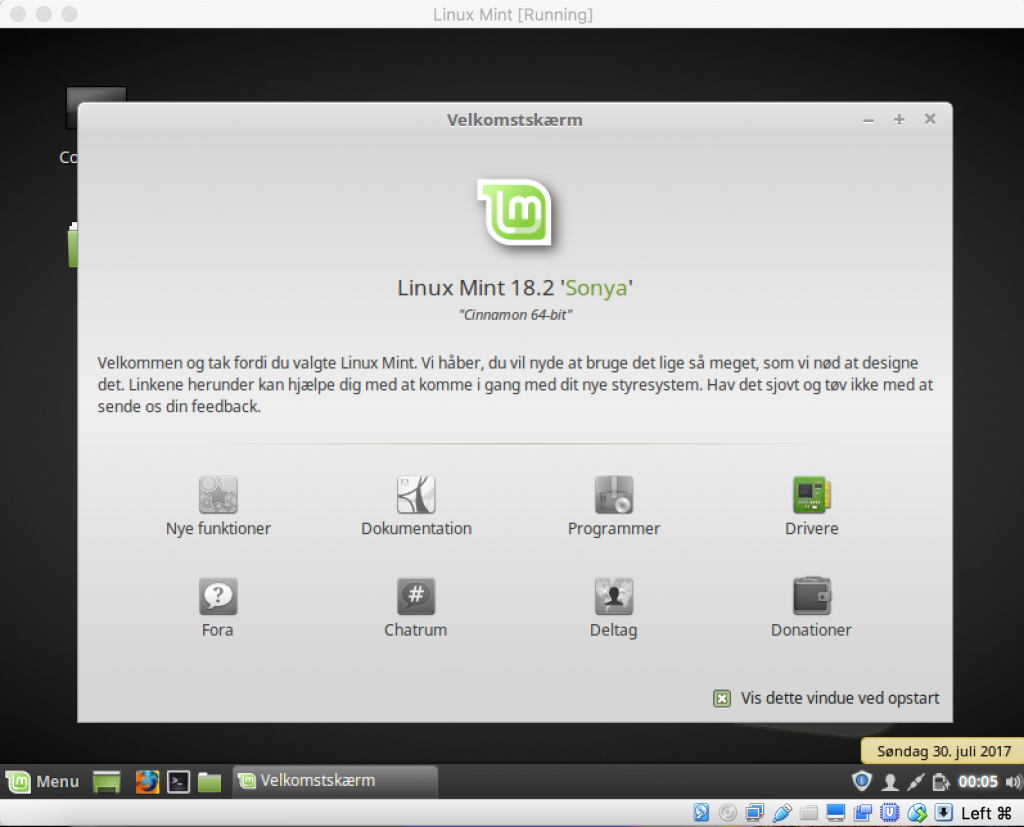This screenshot has height=827, width=1024.
Task: Click the Søndag 30. juli 2017 tooltip
Action: (x=944, y=751)
